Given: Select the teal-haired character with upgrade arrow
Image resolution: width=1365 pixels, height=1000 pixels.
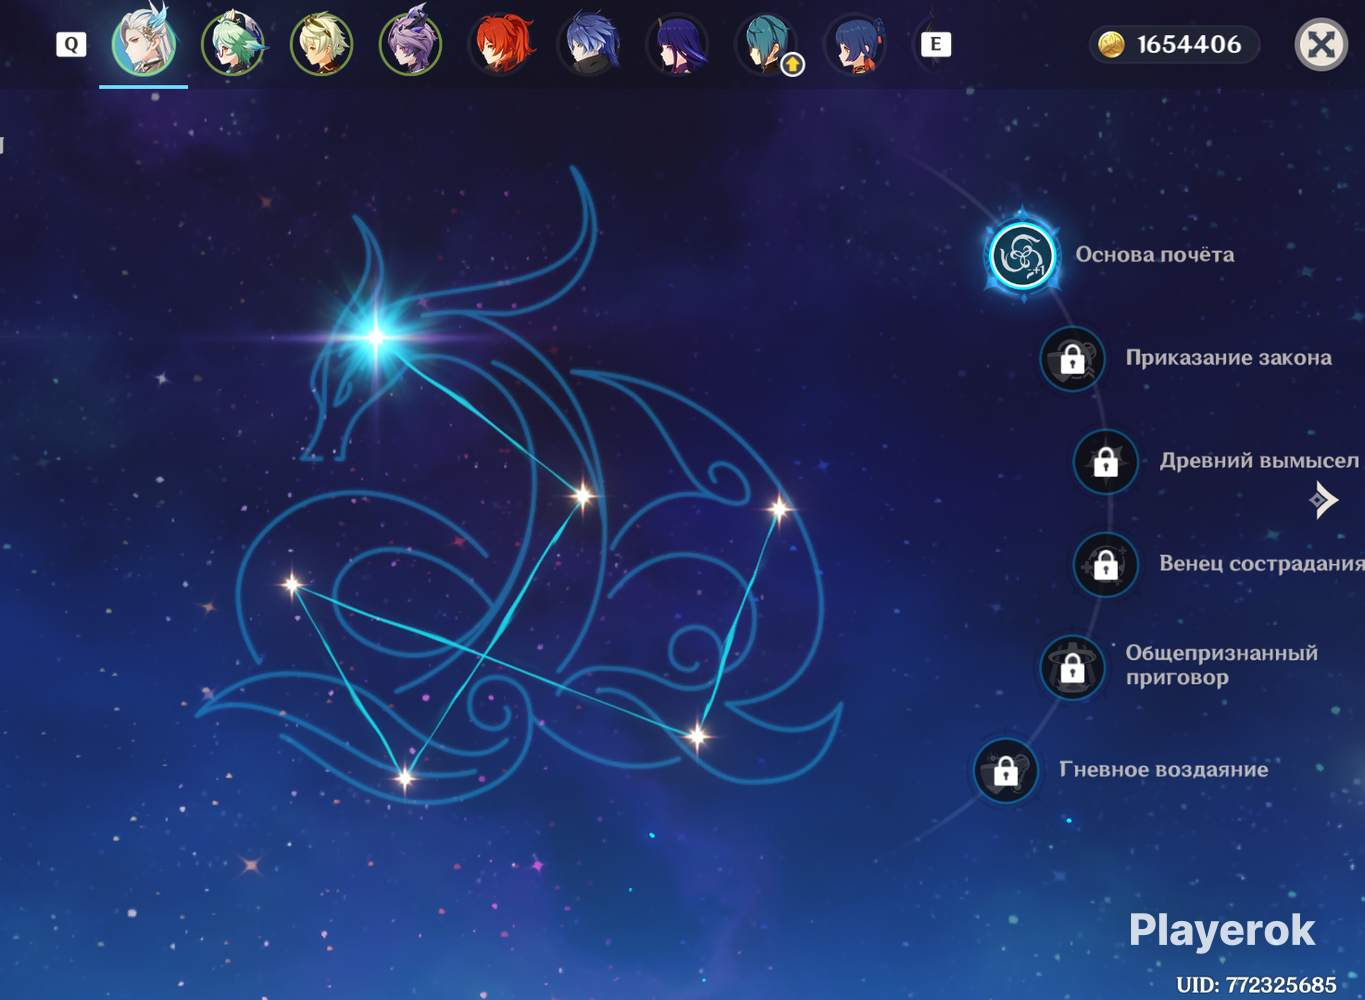Looking at the screenshot, I should (768, 44).
